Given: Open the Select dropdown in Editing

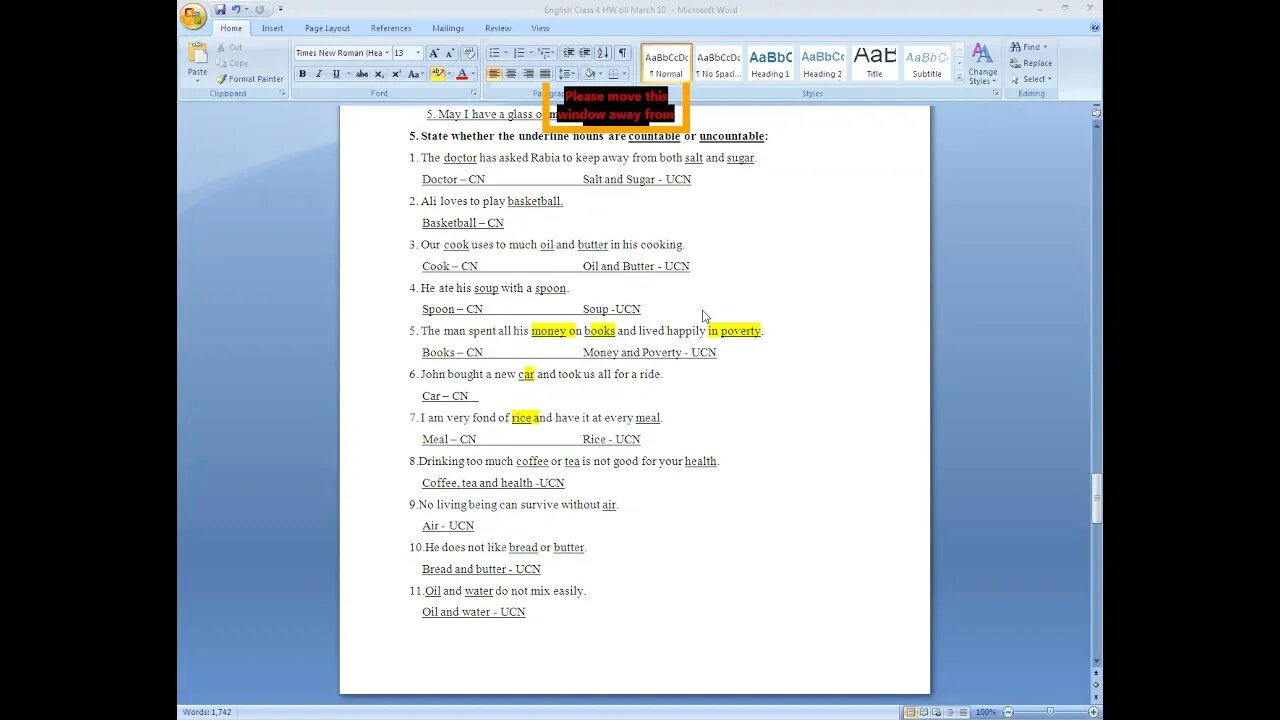Looking at the screenshot, I should 1030,79.
